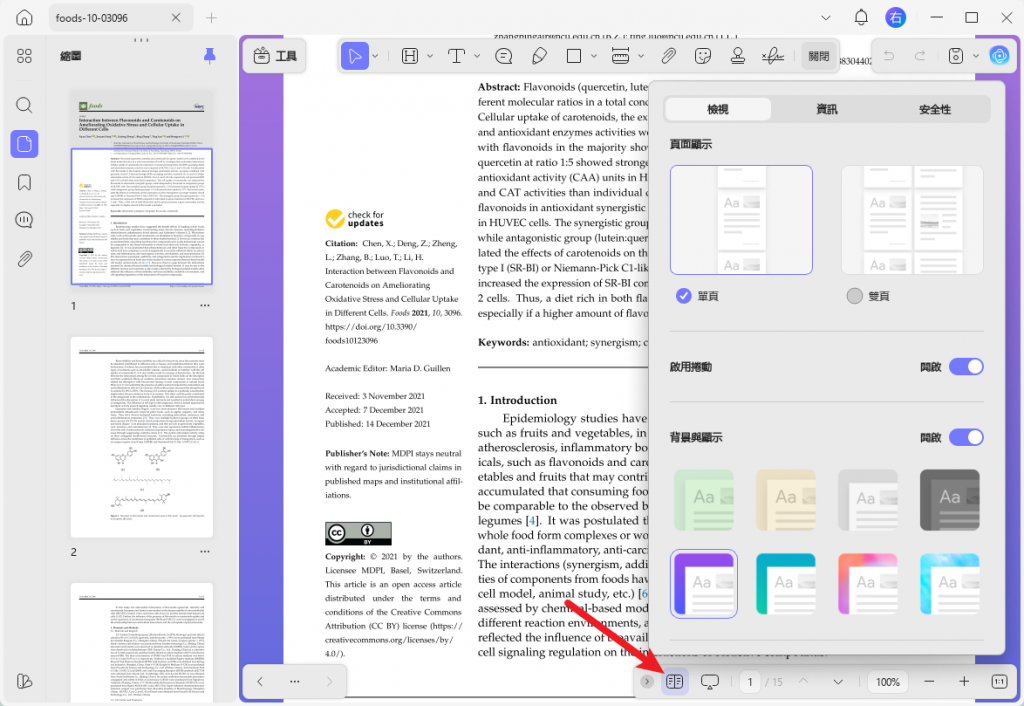Viewport: 1024px width, 706px height.
Task: Zoom in with the plus button
Action: click(964, 682)
